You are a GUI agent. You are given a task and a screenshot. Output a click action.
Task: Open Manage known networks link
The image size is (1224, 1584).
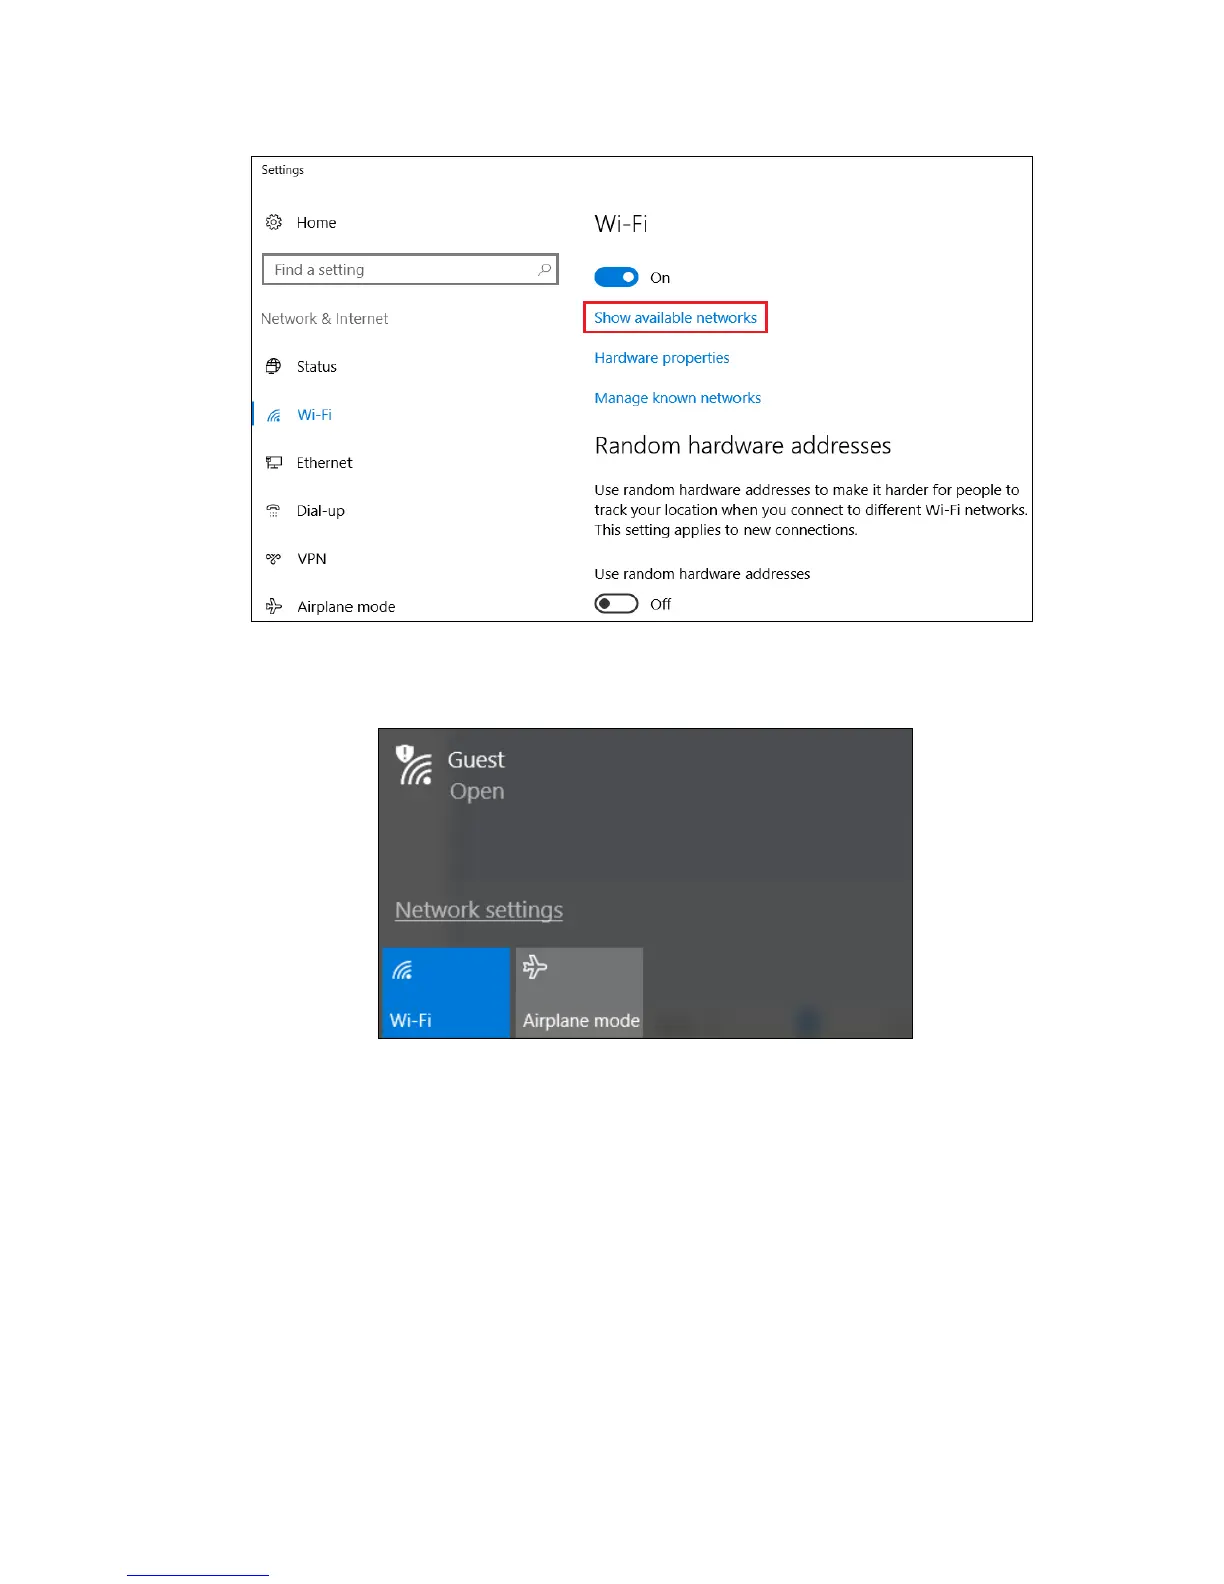tap(677, 398)
